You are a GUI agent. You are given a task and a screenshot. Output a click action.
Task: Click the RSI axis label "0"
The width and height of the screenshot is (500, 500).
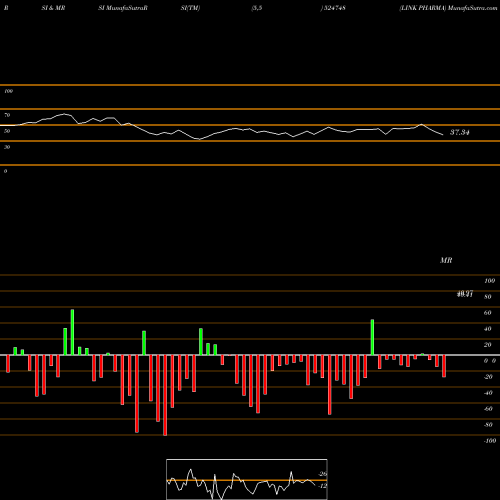click(5, 171)
